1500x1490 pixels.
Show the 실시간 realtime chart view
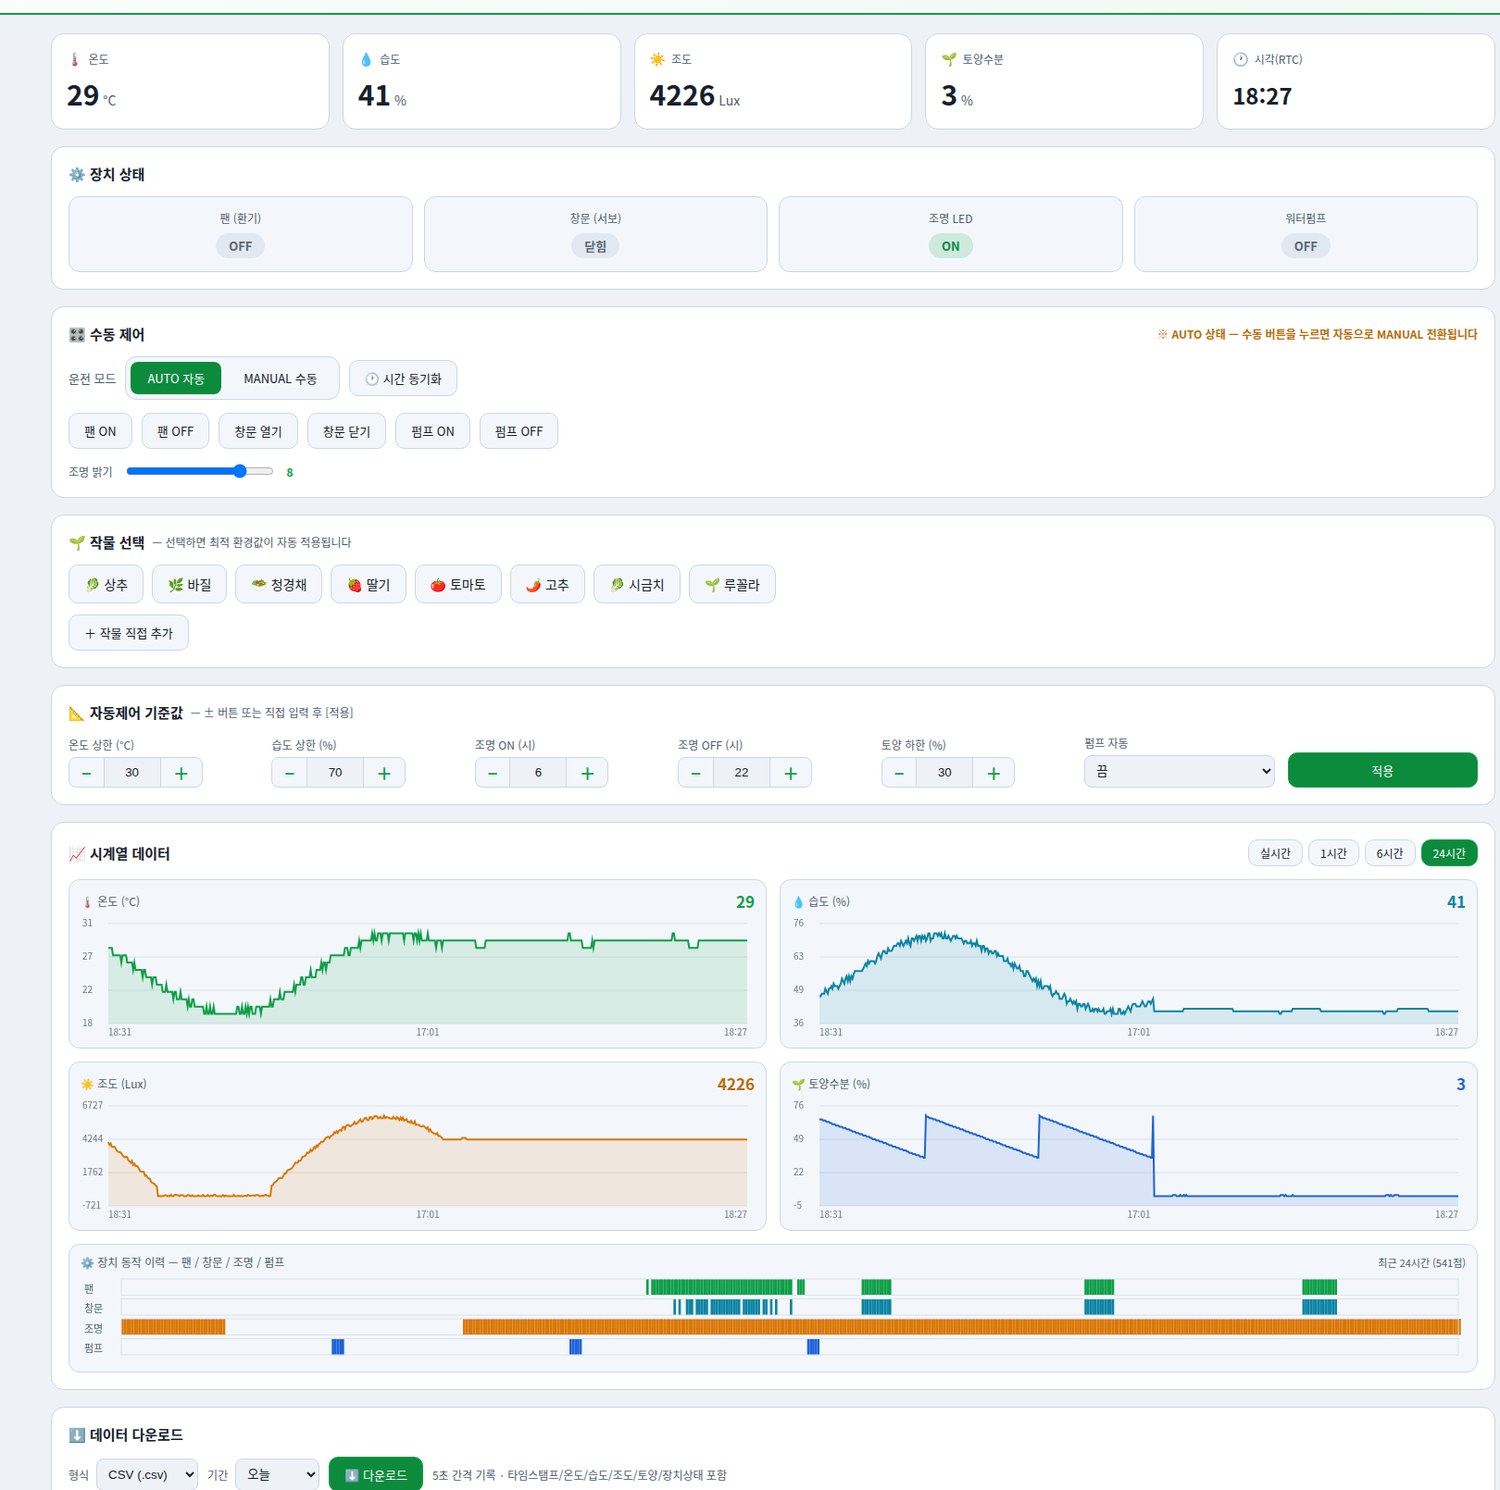tap(1275, 853)
